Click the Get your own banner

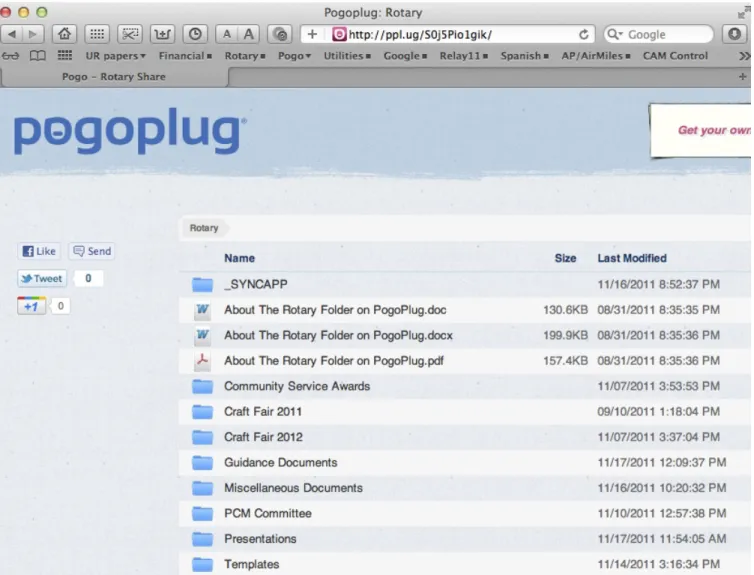point(700,130)
